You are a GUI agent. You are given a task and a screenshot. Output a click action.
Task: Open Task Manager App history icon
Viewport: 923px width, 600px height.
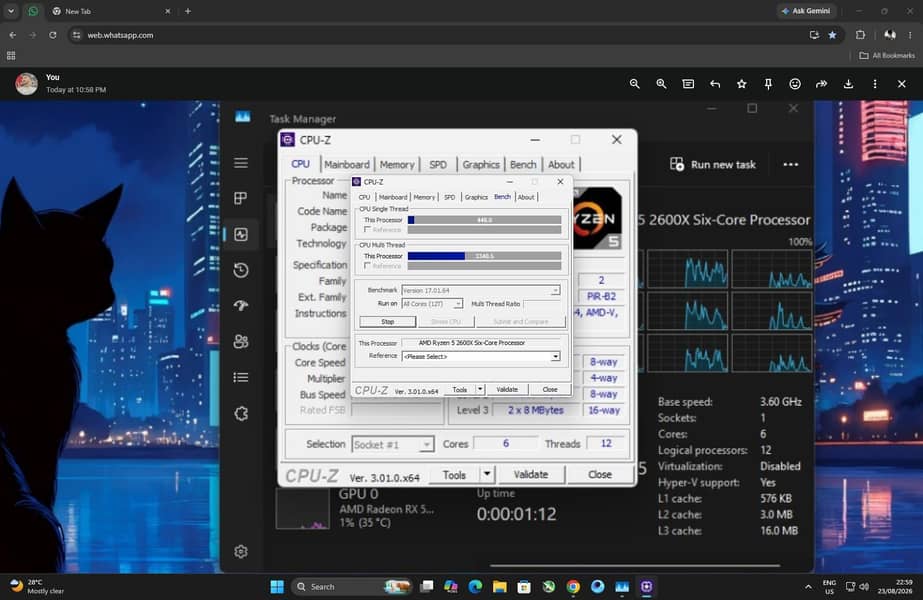click(241, 270)
